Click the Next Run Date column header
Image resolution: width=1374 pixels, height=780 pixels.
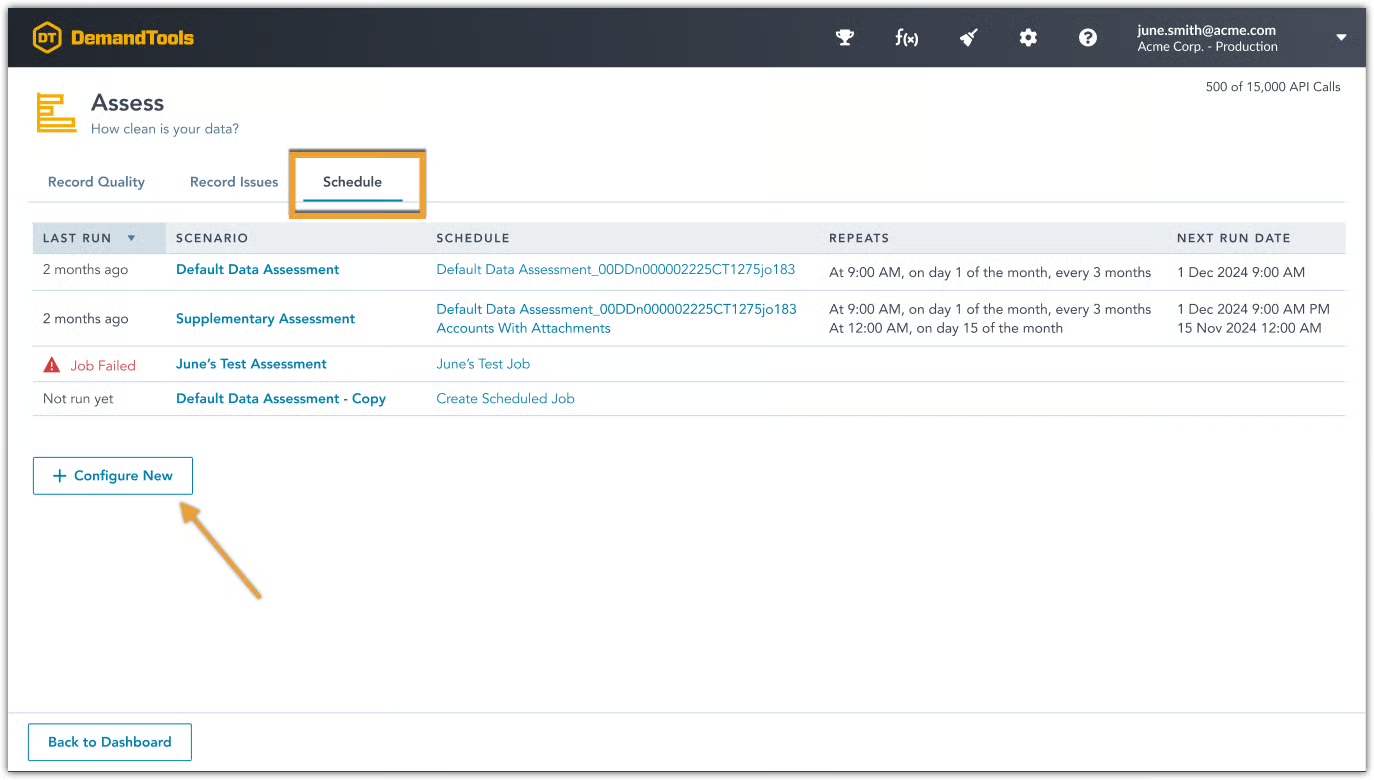click(1234, 238)
